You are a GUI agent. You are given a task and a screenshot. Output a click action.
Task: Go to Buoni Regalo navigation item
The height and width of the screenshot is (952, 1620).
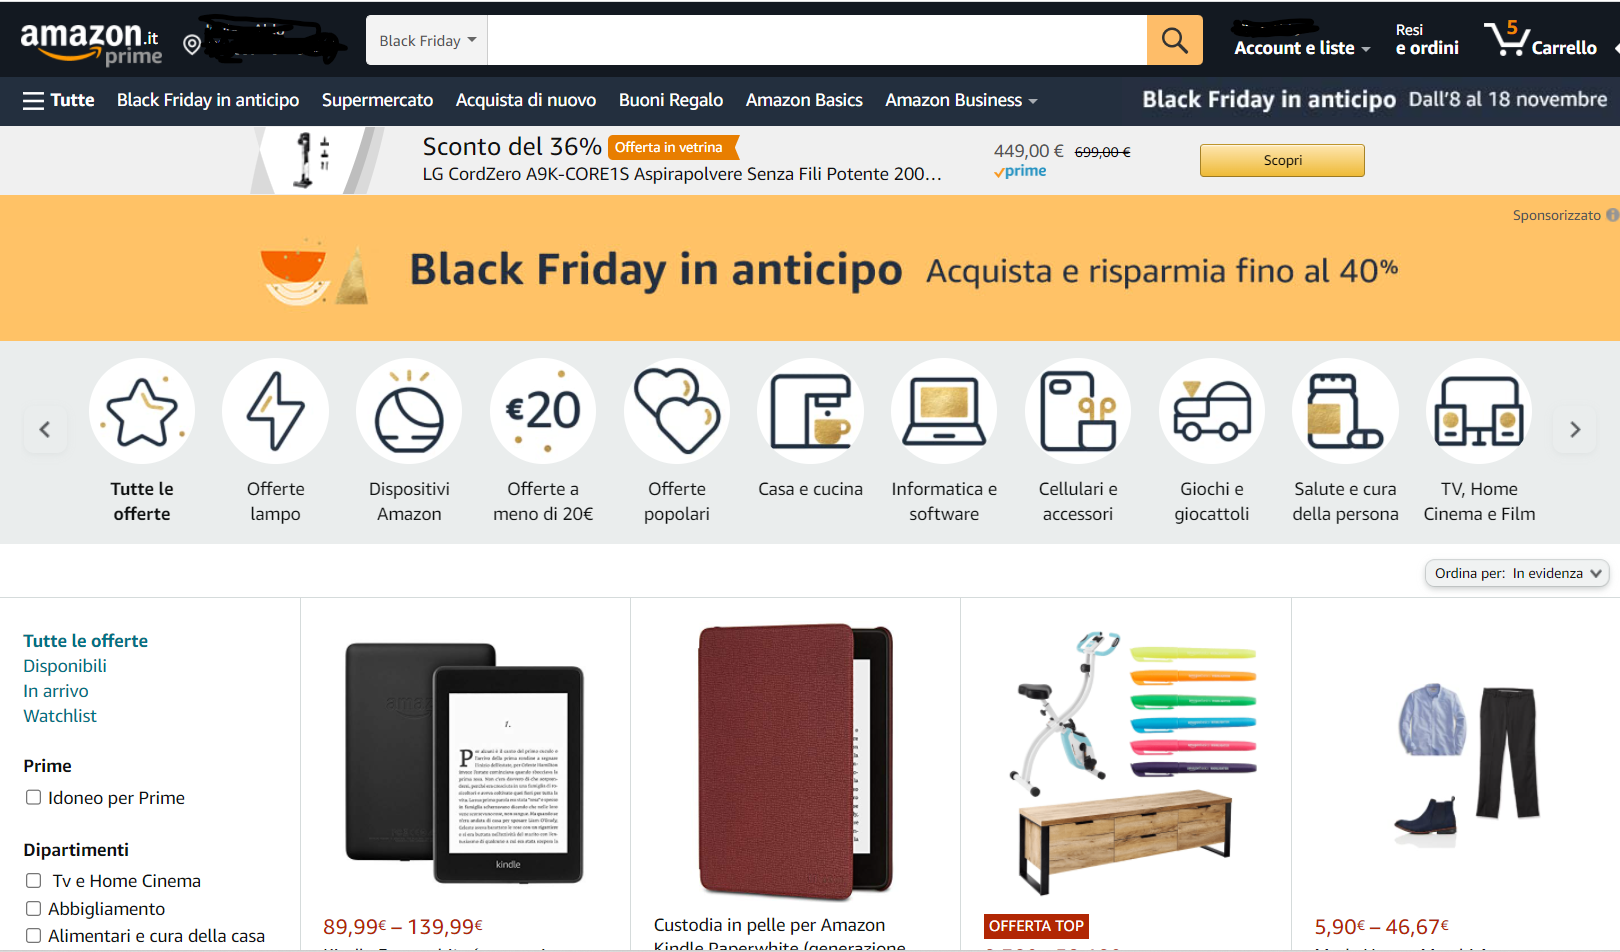671,100
